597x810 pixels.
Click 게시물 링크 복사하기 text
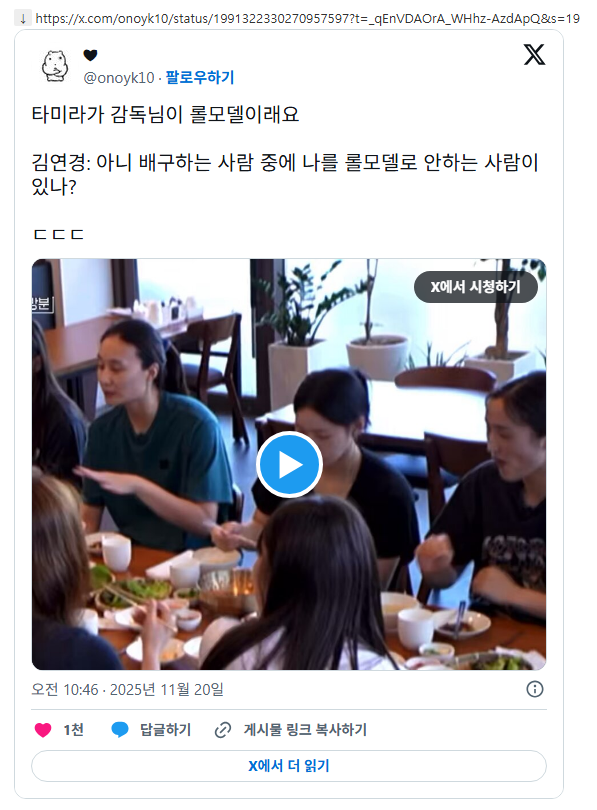305,730
